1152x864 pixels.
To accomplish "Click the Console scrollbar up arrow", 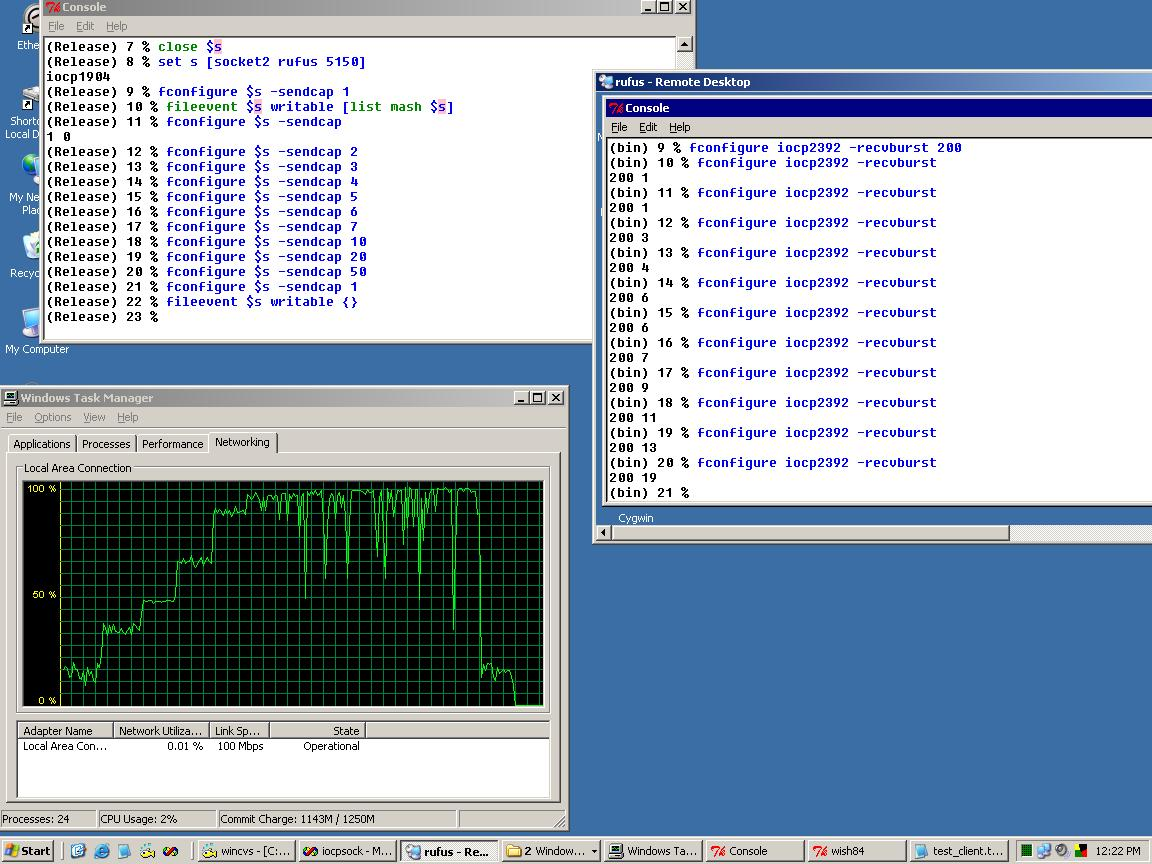I will point(684,44).
